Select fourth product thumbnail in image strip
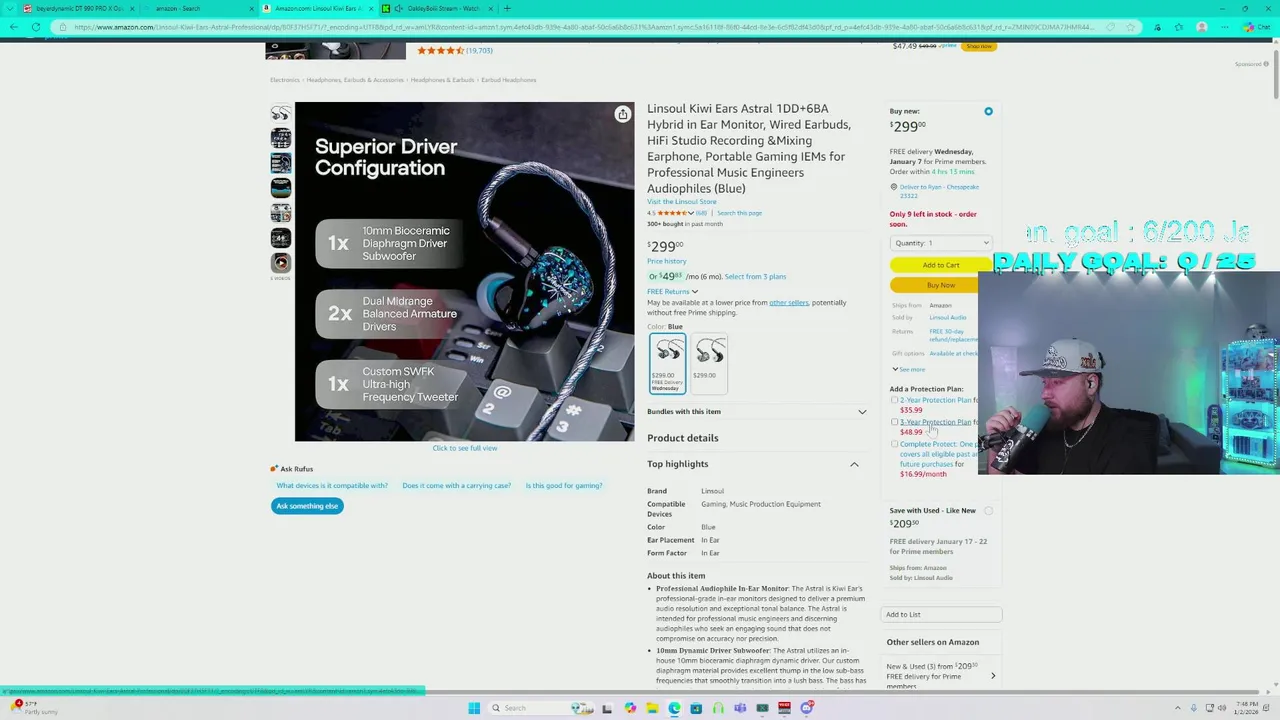Viewport: 1280px width, 720px height. point(281,188)
